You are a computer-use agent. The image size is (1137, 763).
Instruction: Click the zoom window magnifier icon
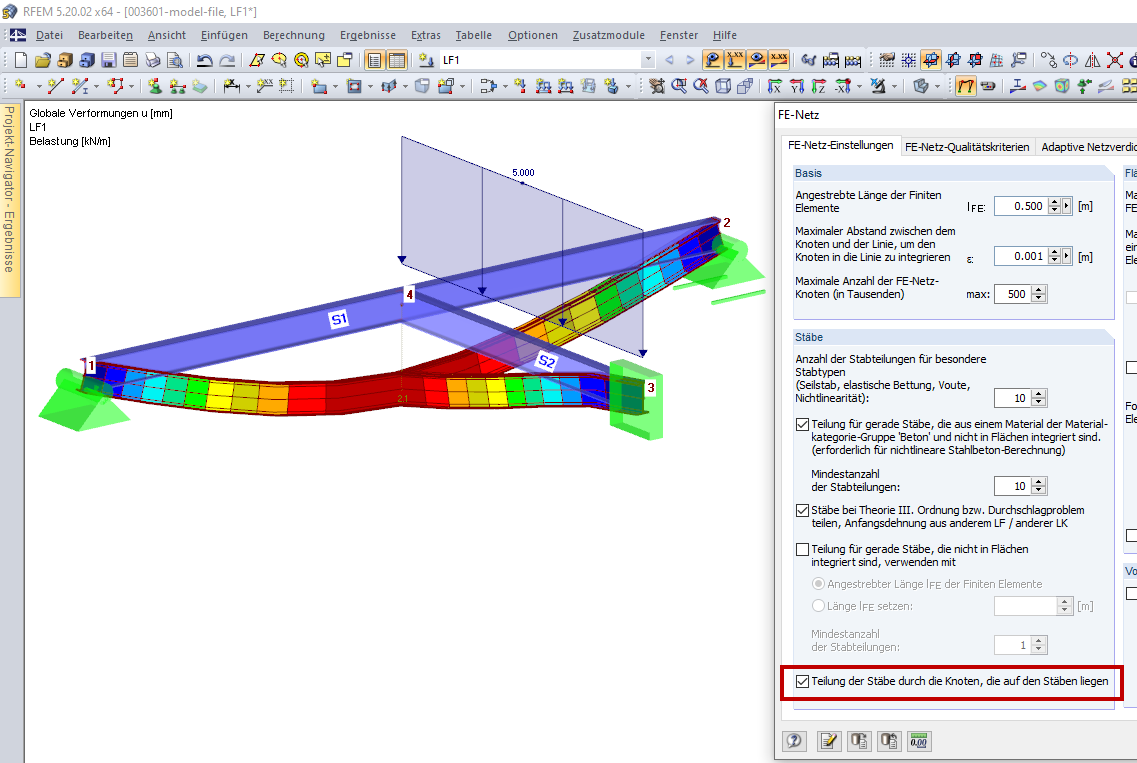point(679,86)
